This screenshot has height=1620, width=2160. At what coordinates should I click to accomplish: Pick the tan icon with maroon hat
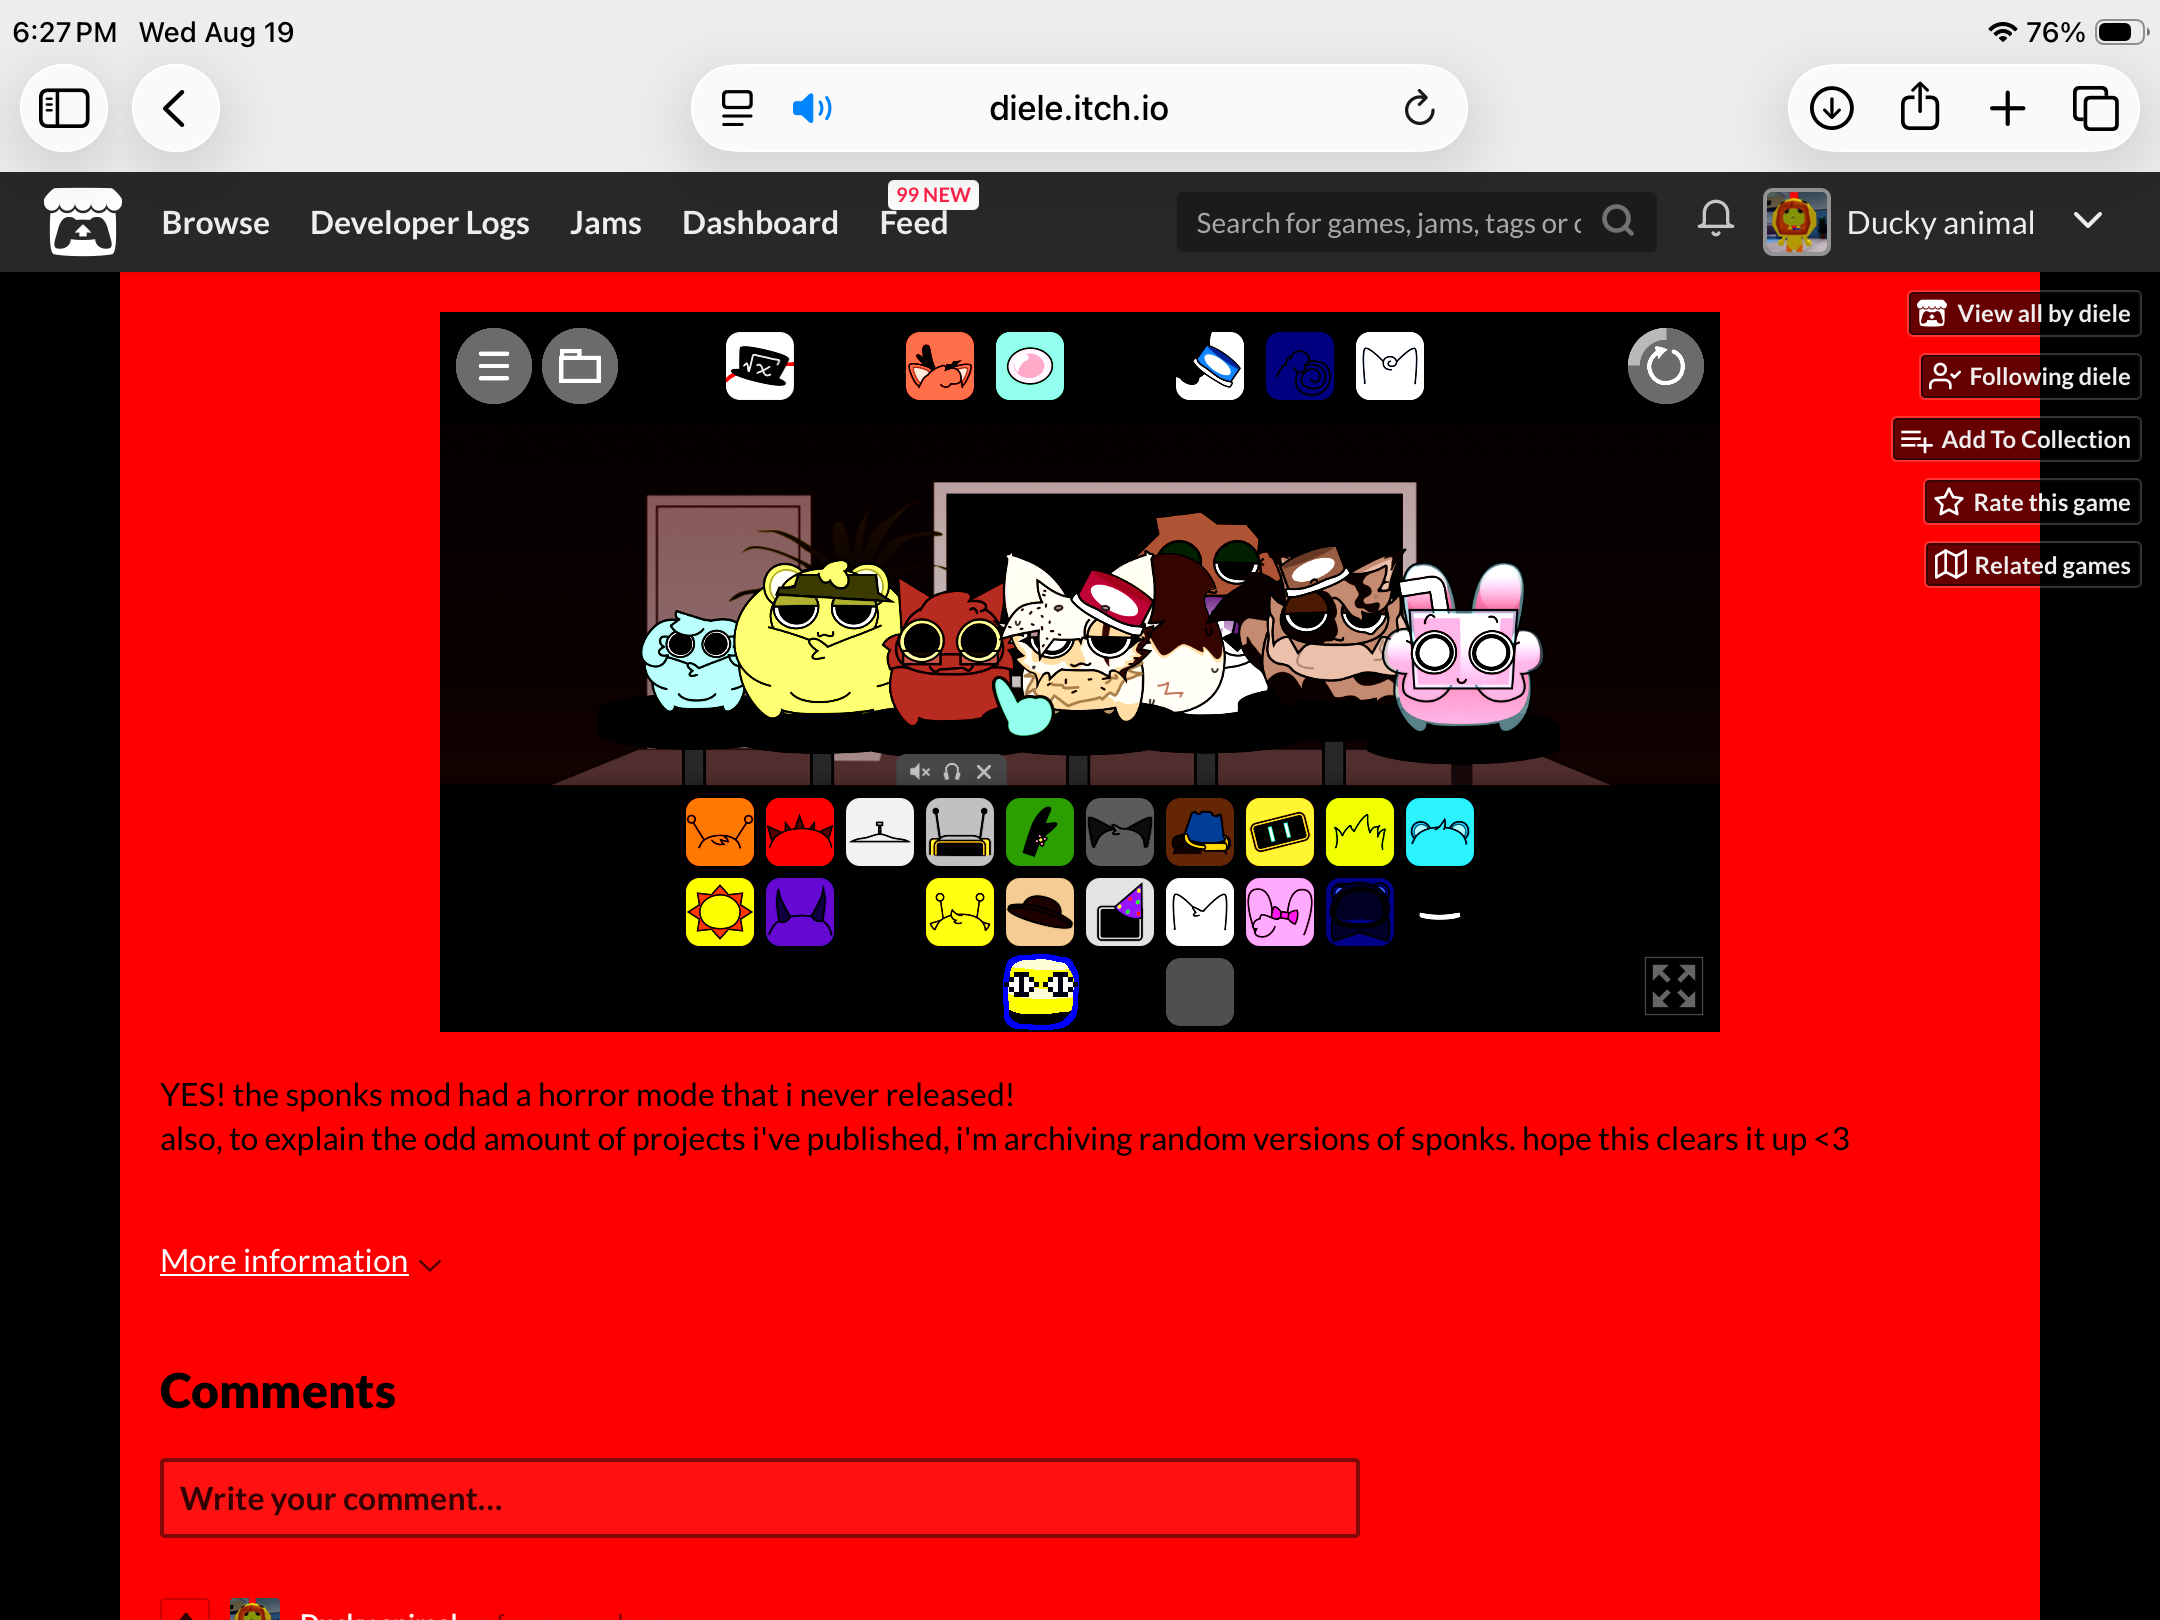click(x=1040, y=912)
